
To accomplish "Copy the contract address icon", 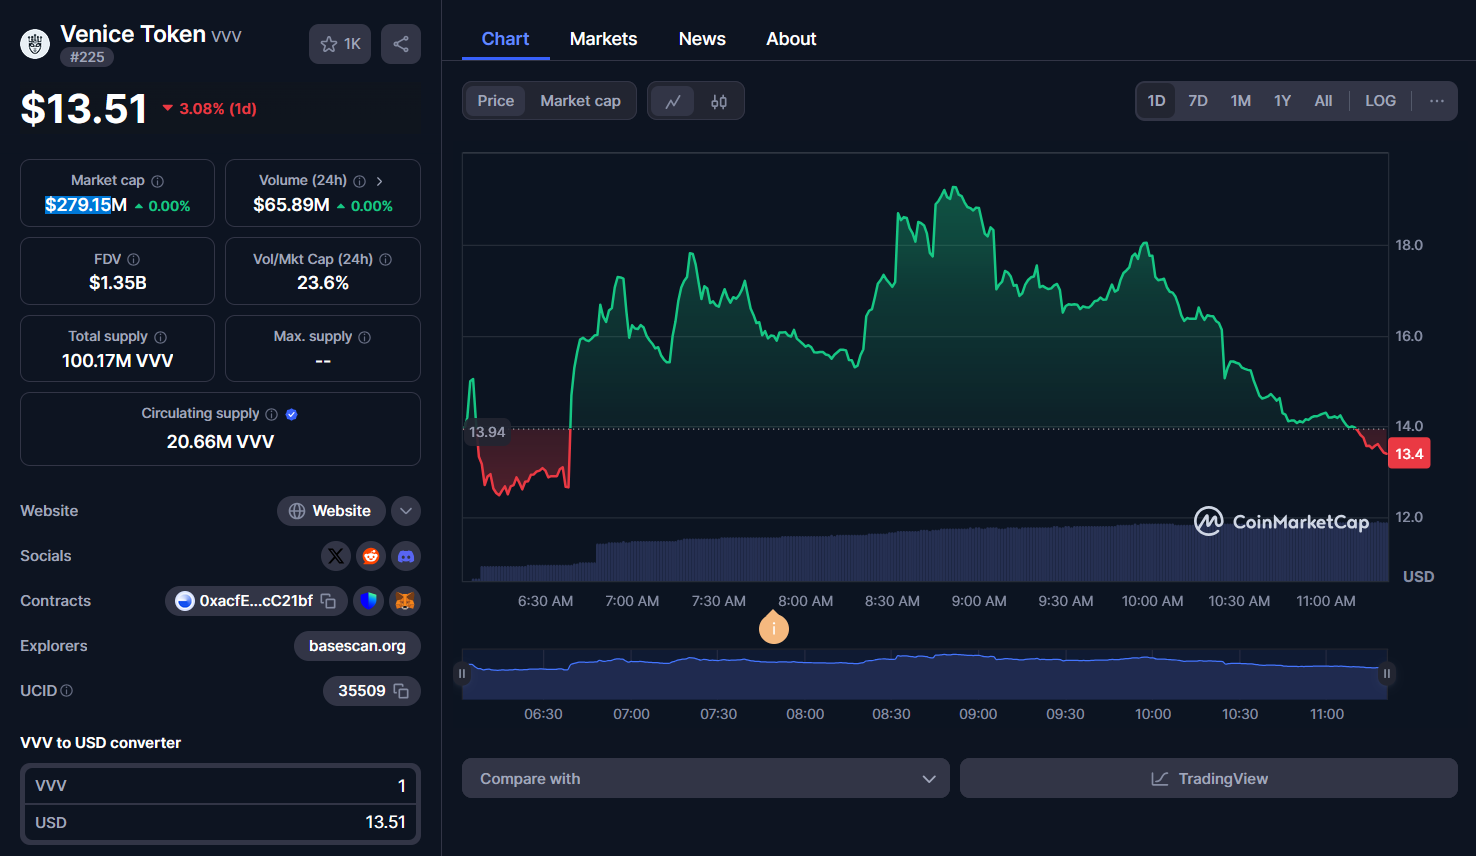I will click(x=330, y=601).
